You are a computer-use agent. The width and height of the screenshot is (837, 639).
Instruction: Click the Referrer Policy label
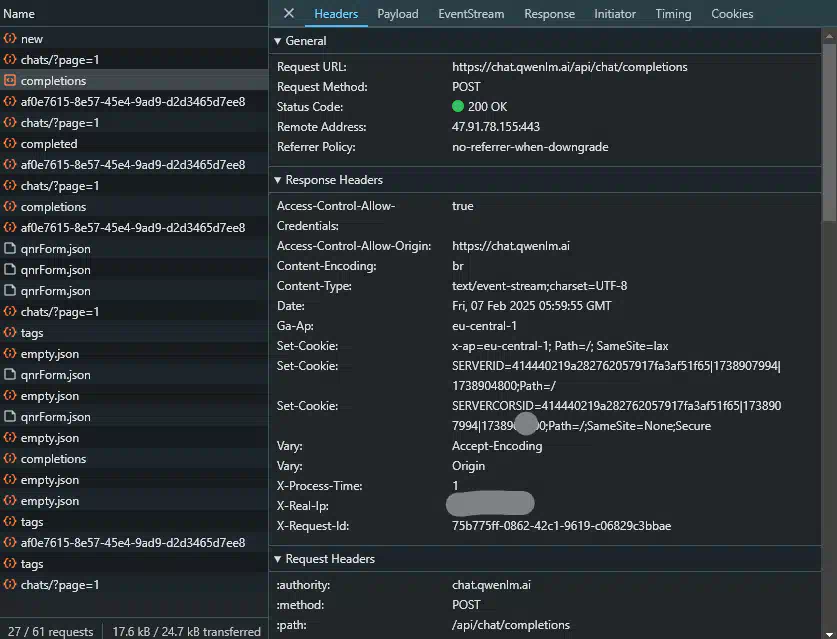point(316,147)
